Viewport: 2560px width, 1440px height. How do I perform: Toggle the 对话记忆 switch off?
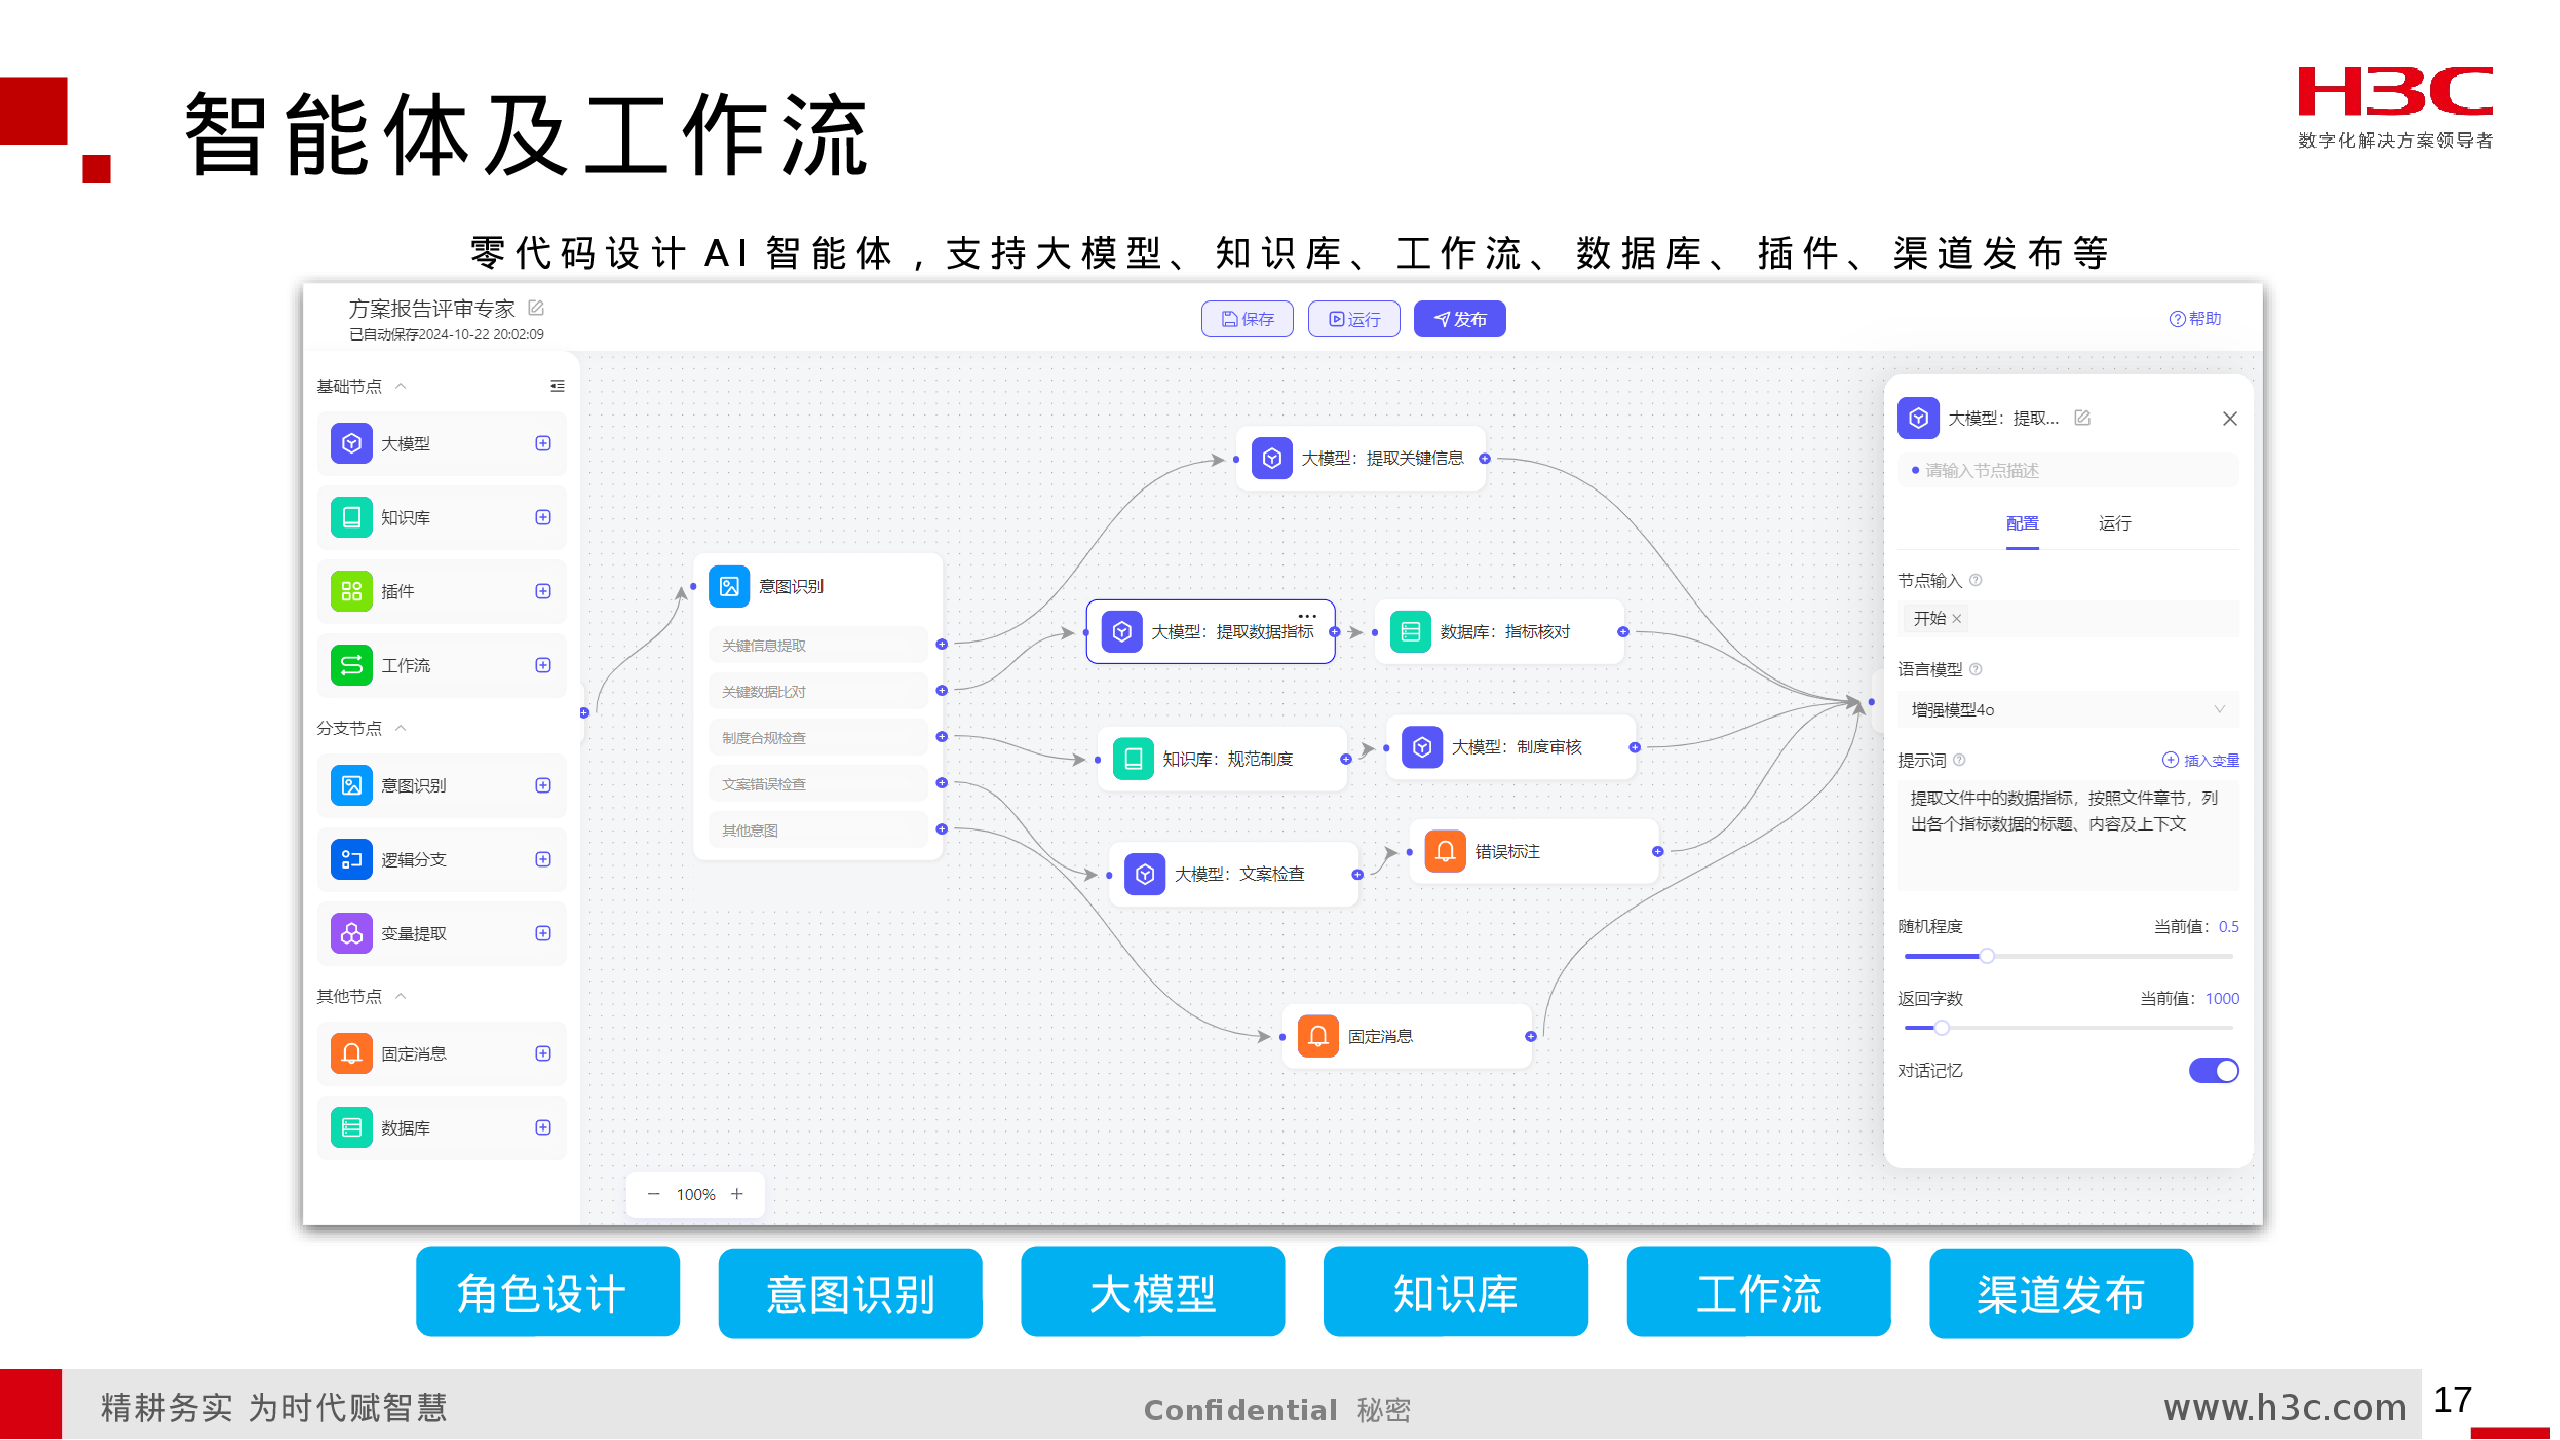tap(2213, 1071)
